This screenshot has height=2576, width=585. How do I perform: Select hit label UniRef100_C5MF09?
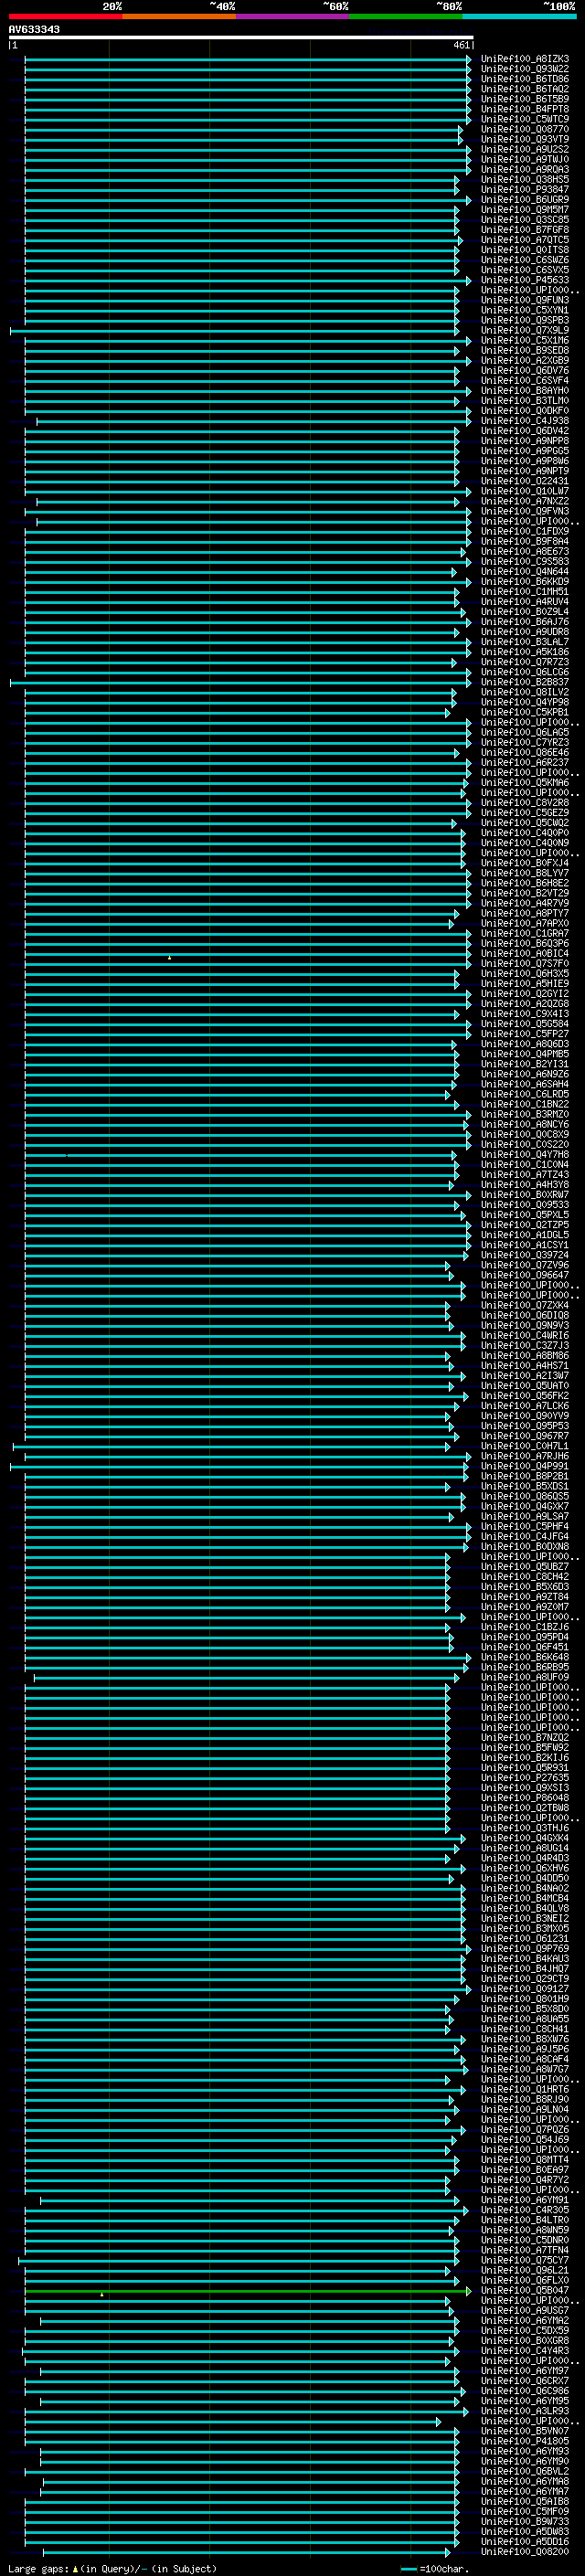point(525,2511)
